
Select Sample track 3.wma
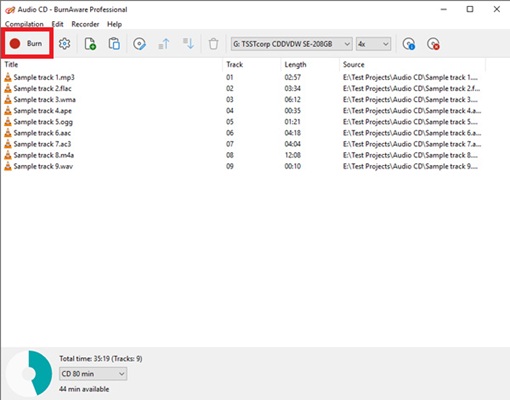pos(44,99)
